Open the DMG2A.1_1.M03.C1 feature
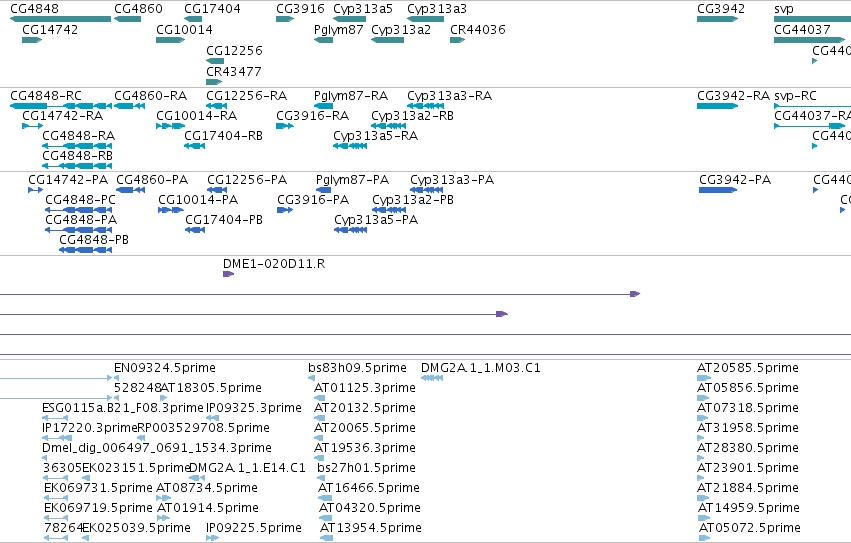Image resolution: width=851 pixels, height=543 pixels. click(481, 368)
